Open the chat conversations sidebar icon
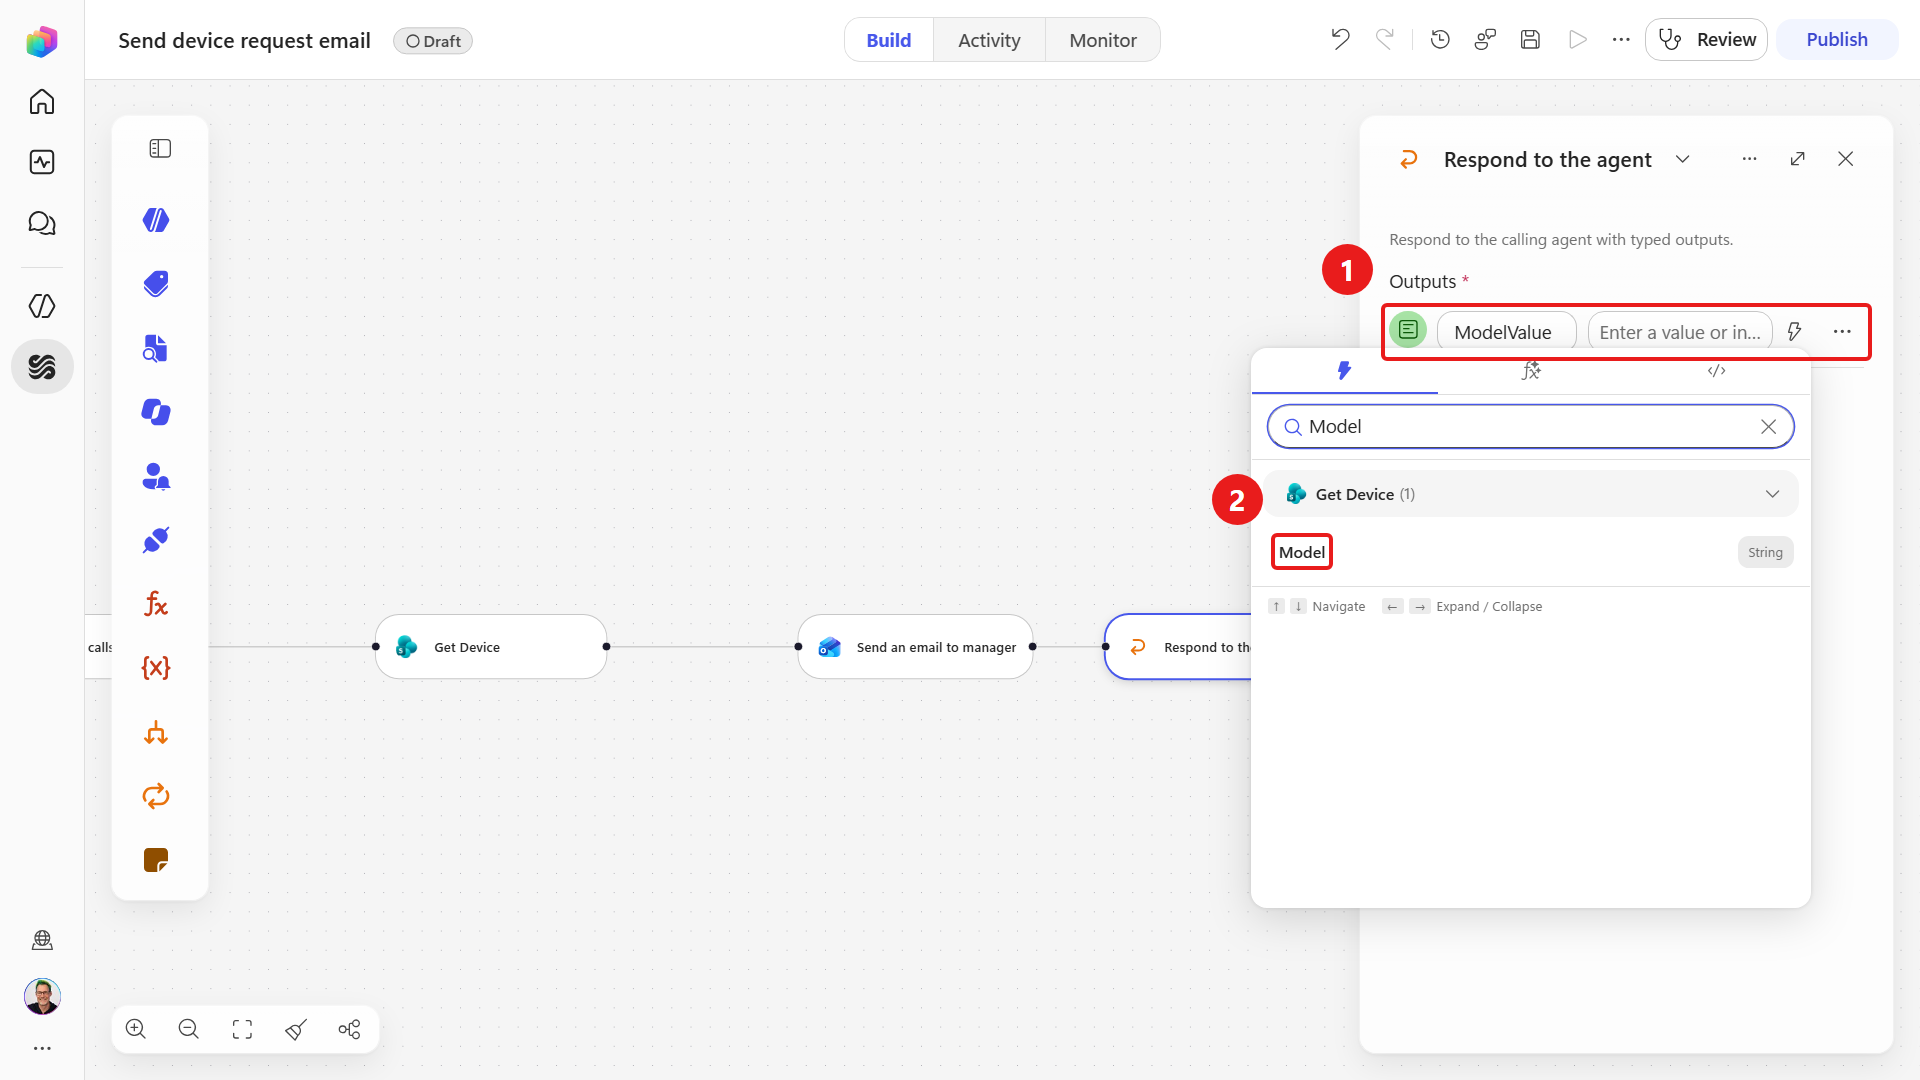The height and width of the screenshot is (1080, 1920). [42, 223]
